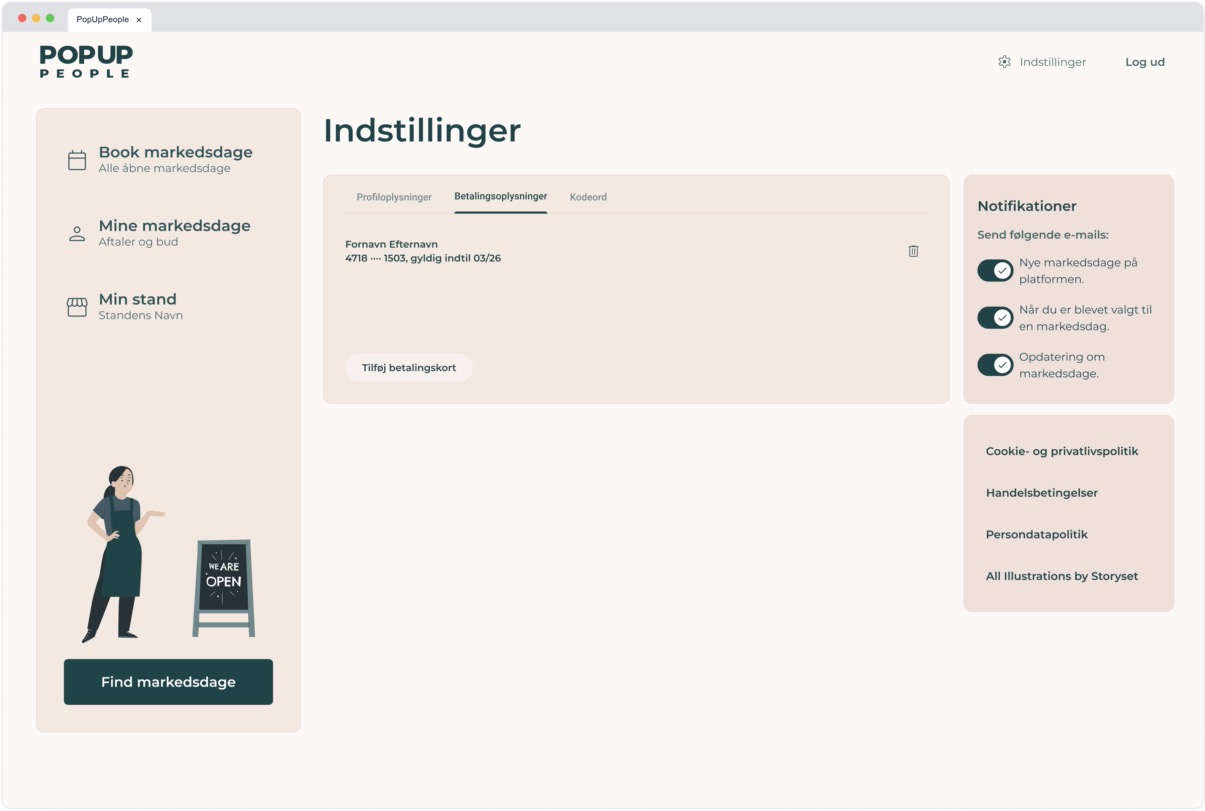
Task: Close the PopUpPeople browser tab
Action: click(x=139, y=20)
